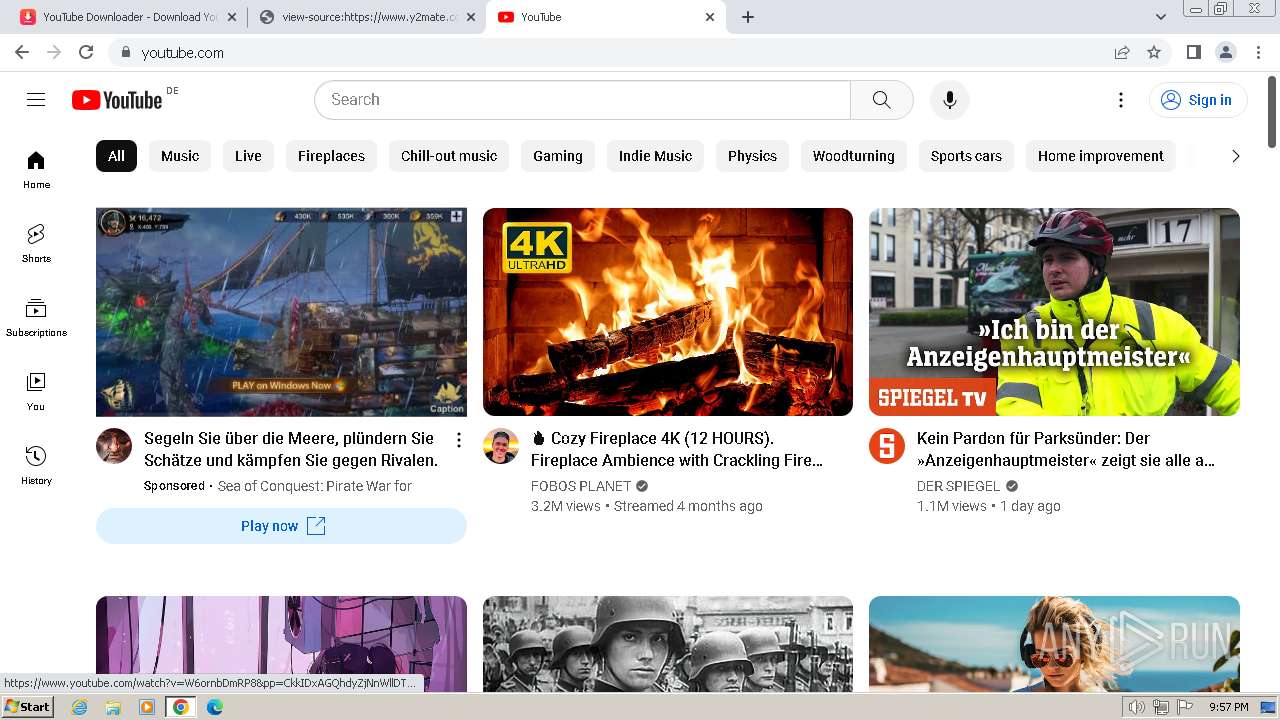The width and height of the screenshot is (1280, 720).
Task: Select the Home improvement chip
Action: tap(1101, 156)
